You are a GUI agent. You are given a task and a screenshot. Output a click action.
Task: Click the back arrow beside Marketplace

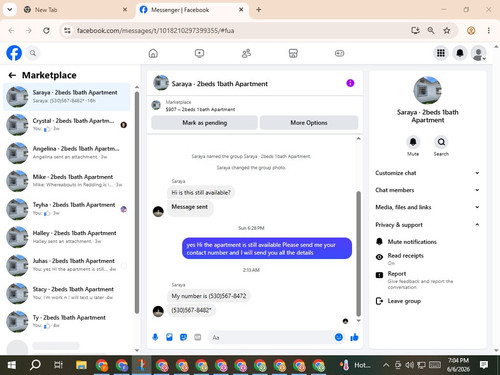pos(12,75)
